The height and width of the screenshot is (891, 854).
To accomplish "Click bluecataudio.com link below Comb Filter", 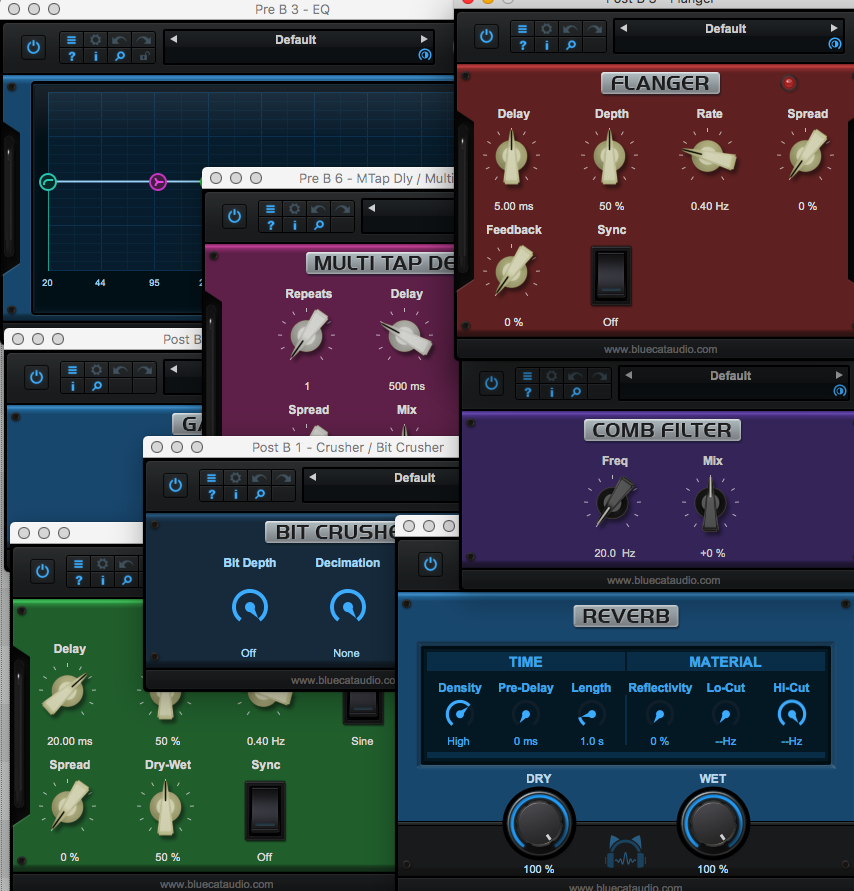I will (x=662, y=580).
